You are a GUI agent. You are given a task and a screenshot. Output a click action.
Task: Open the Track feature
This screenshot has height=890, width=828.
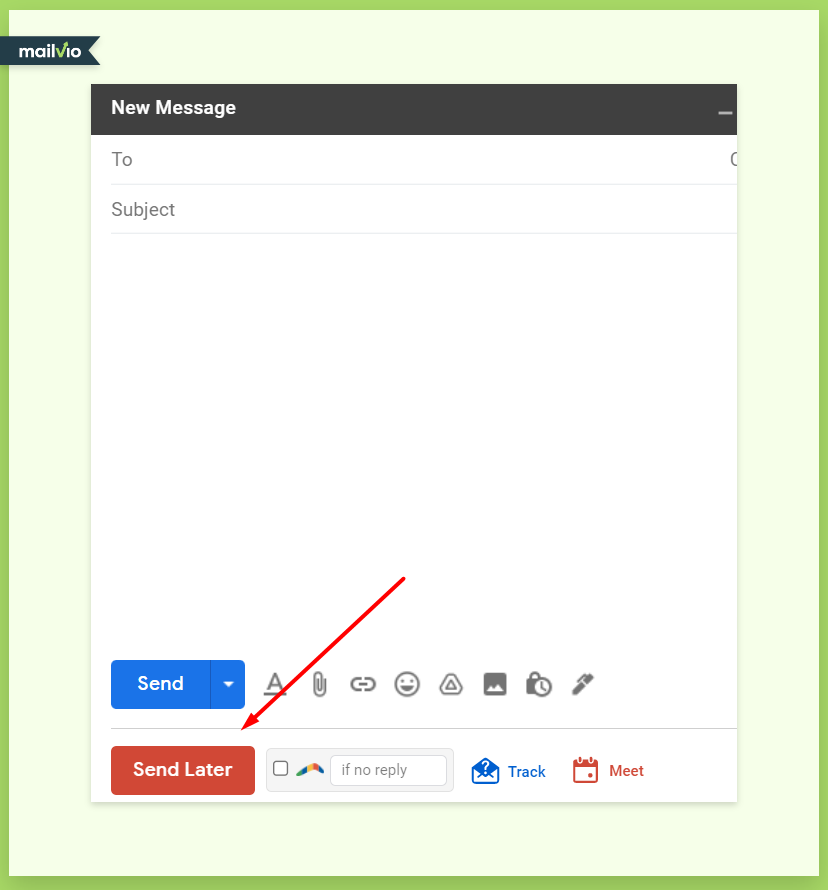509,771
